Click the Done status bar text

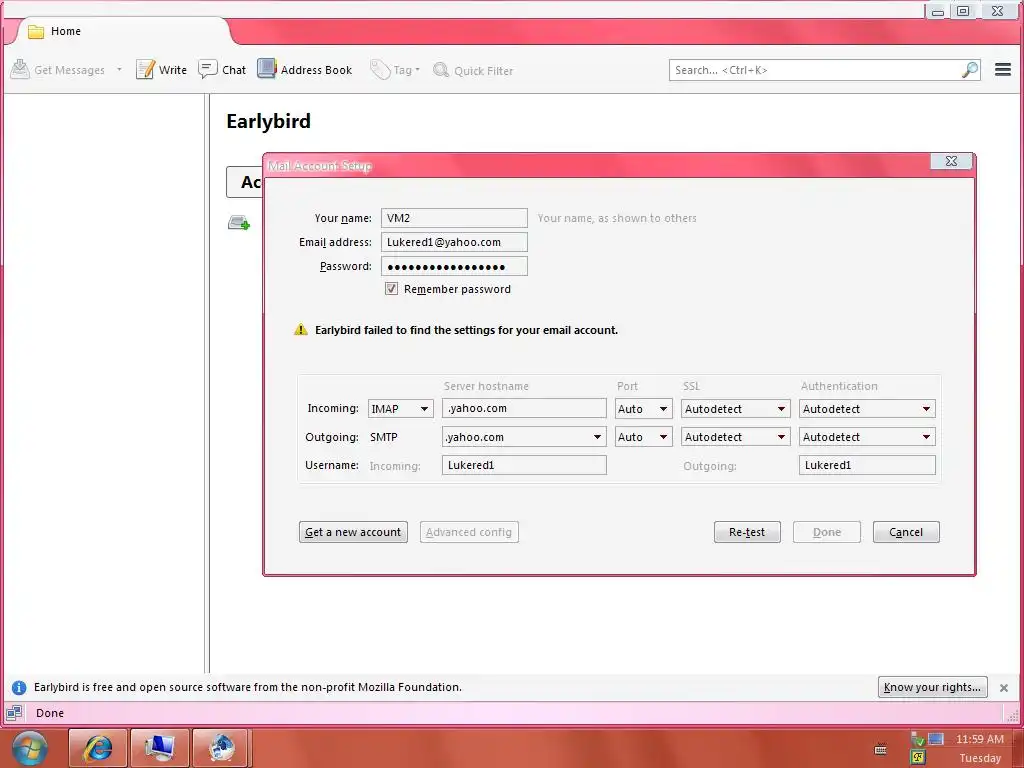tap(50, 713)
